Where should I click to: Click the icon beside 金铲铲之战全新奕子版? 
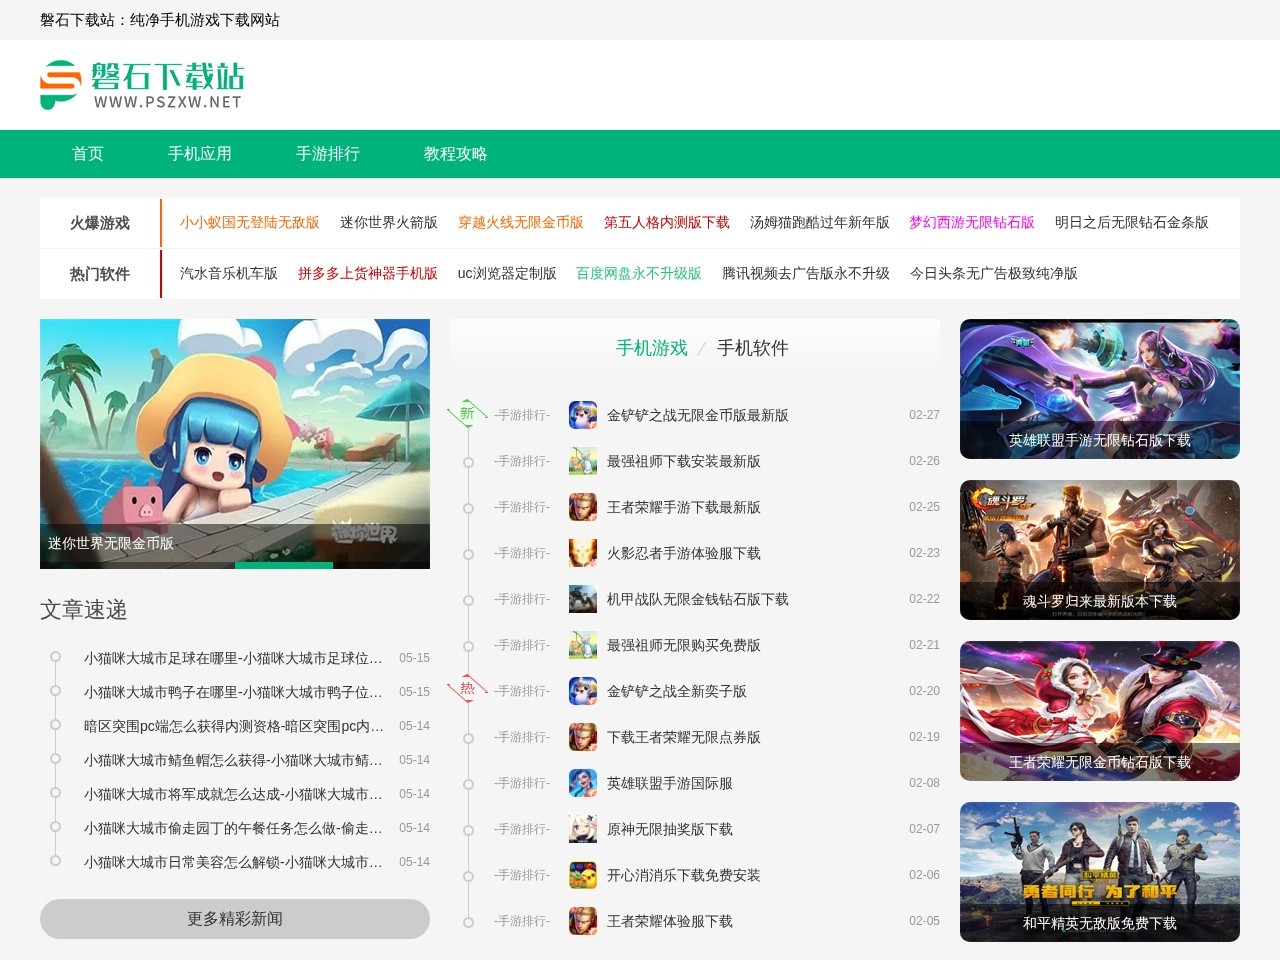583,691
